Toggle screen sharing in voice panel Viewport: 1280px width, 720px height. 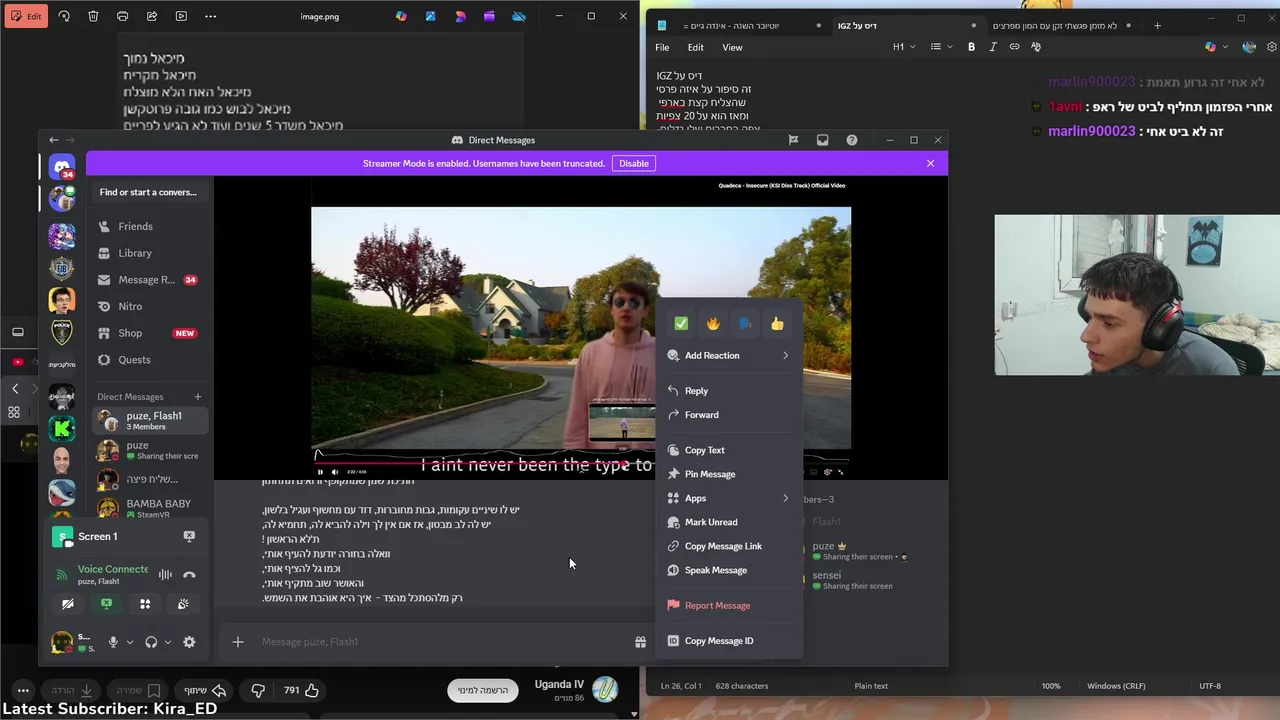(x=106, y=604)
